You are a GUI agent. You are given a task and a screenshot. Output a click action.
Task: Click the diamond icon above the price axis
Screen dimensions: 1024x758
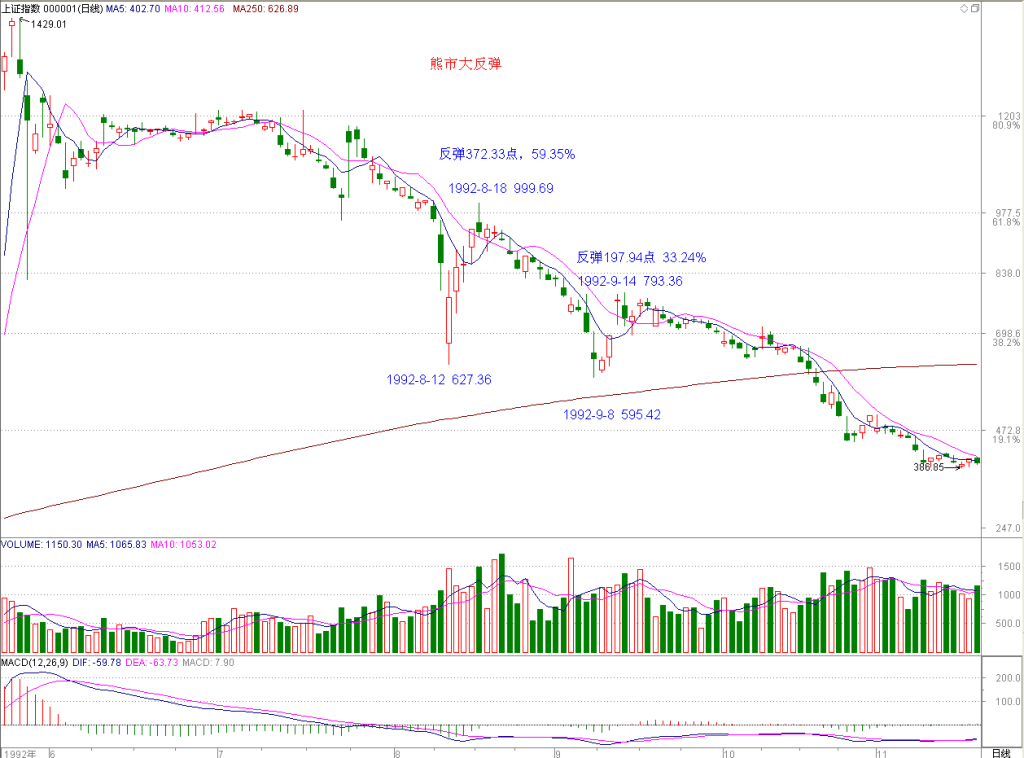pyautogui.click(x=964, y=8)
